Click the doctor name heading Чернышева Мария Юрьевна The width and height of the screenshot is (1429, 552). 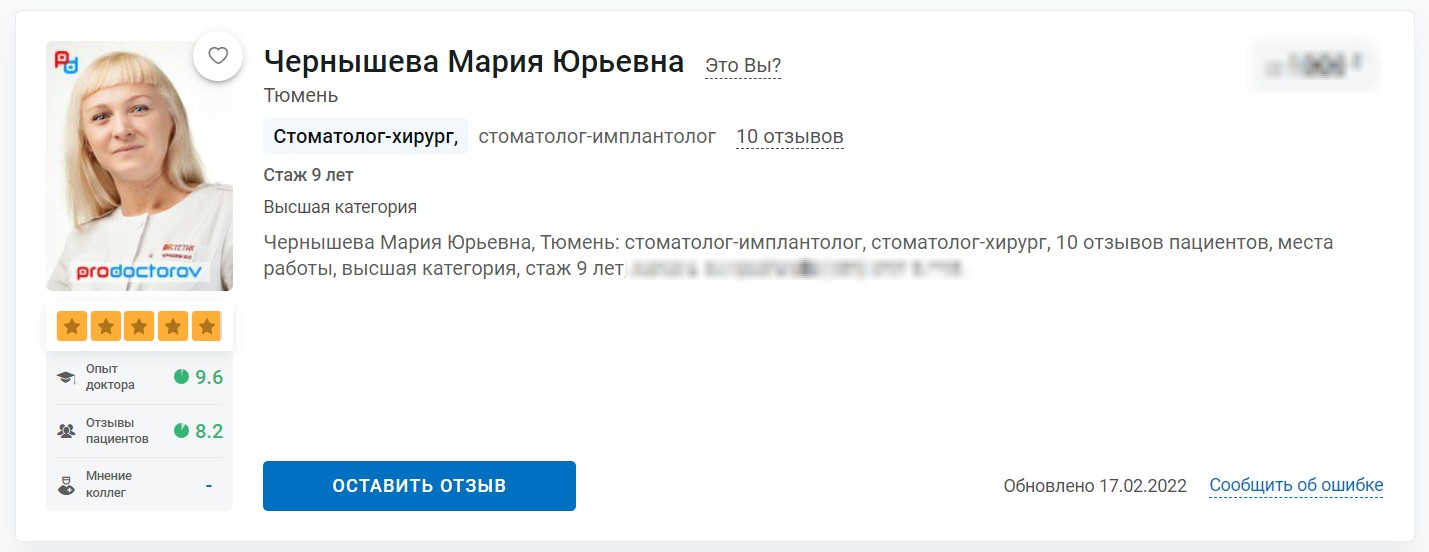click(474, 62)
